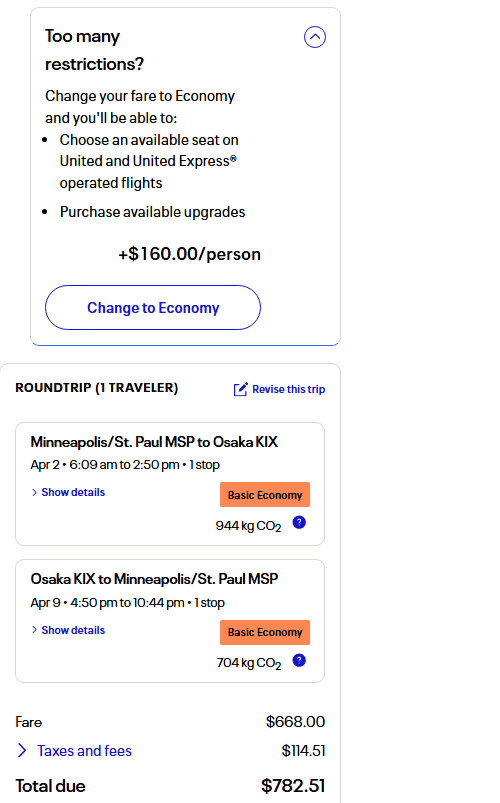Click the 704 kg CO2 emissions label
Viewport: 500px width, 803px height.
pos(249,663)
